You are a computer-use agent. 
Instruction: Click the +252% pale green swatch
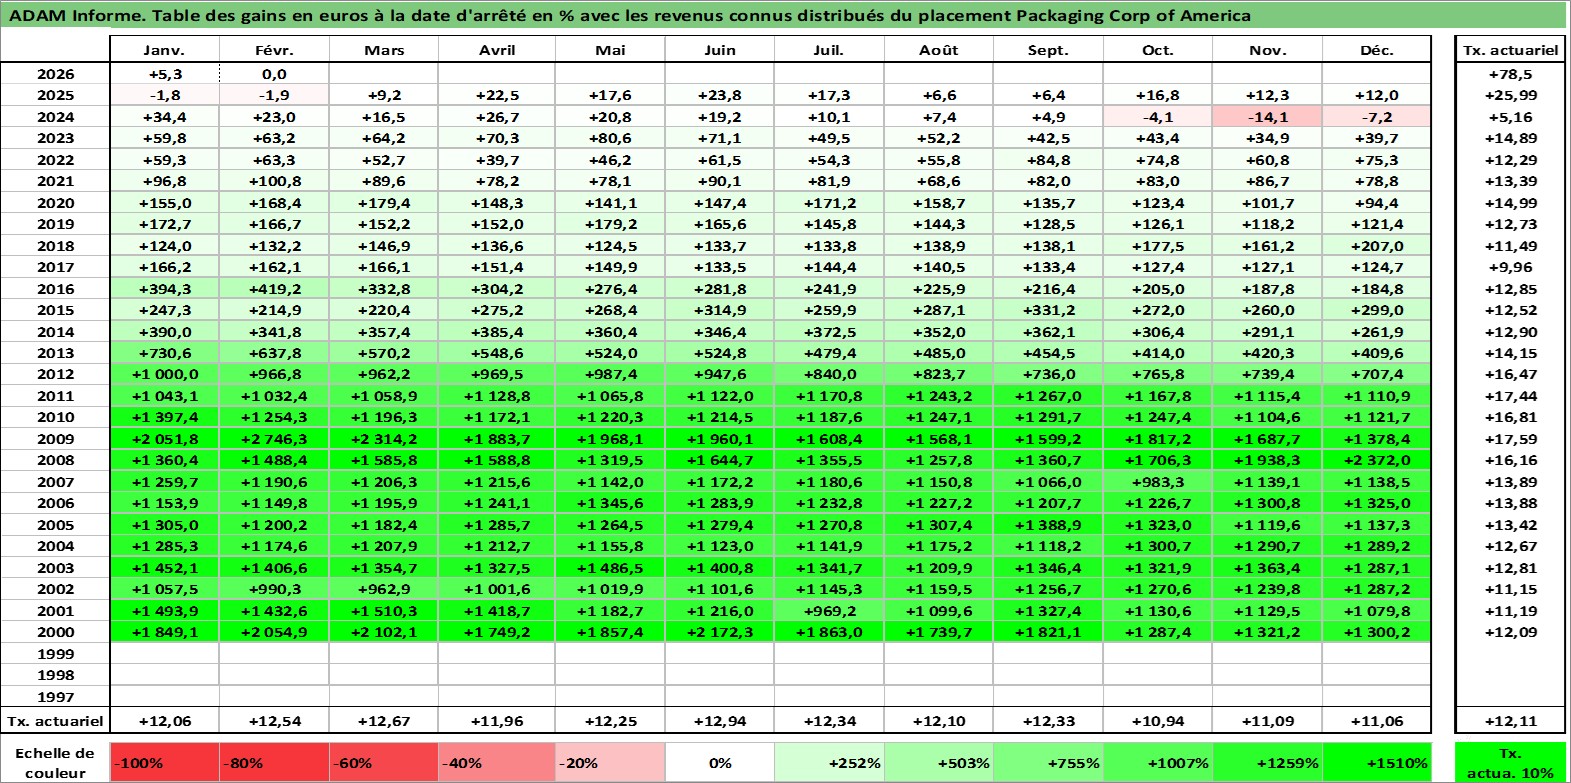point(829,762)
